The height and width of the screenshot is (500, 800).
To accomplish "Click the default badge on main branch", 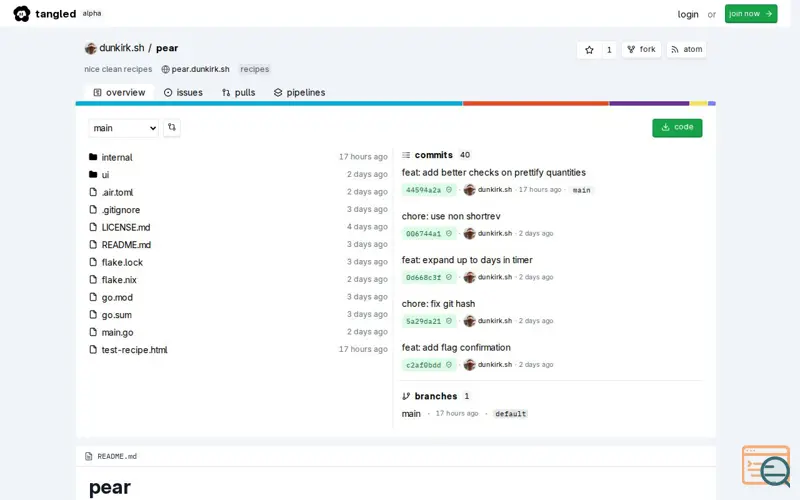I will click(x=510, y=414).
